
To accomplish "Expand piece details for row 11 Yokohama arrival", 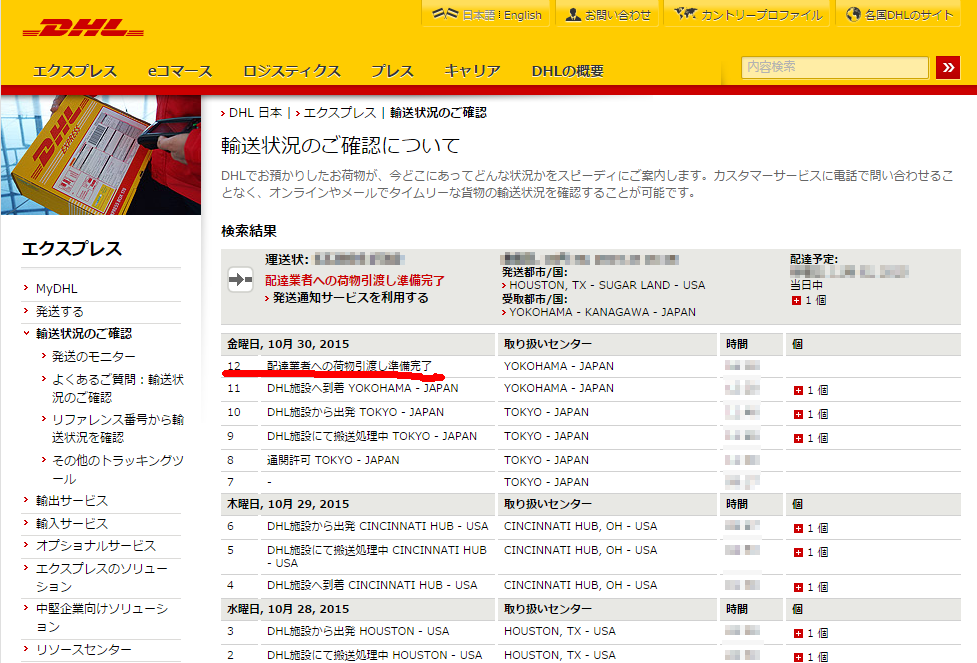I will click(x=798, y=390).
